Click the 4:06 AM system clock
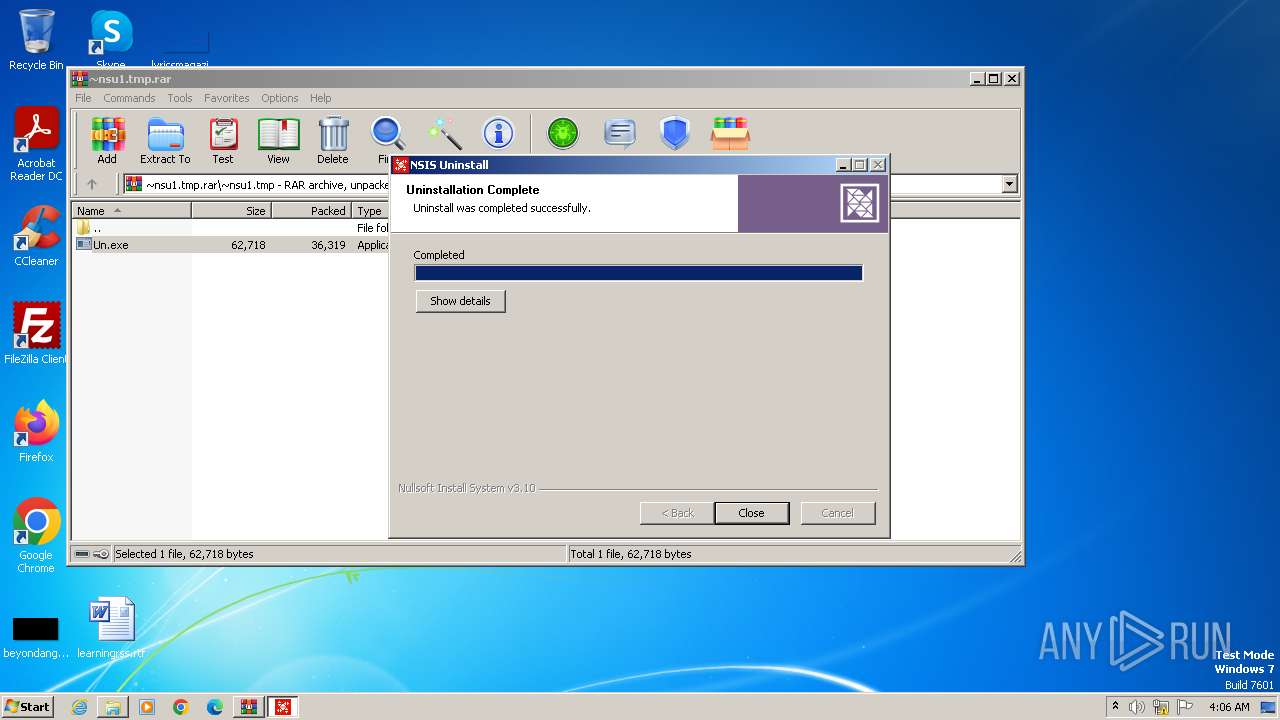 pyautogui.click(x=1229, y=707)
